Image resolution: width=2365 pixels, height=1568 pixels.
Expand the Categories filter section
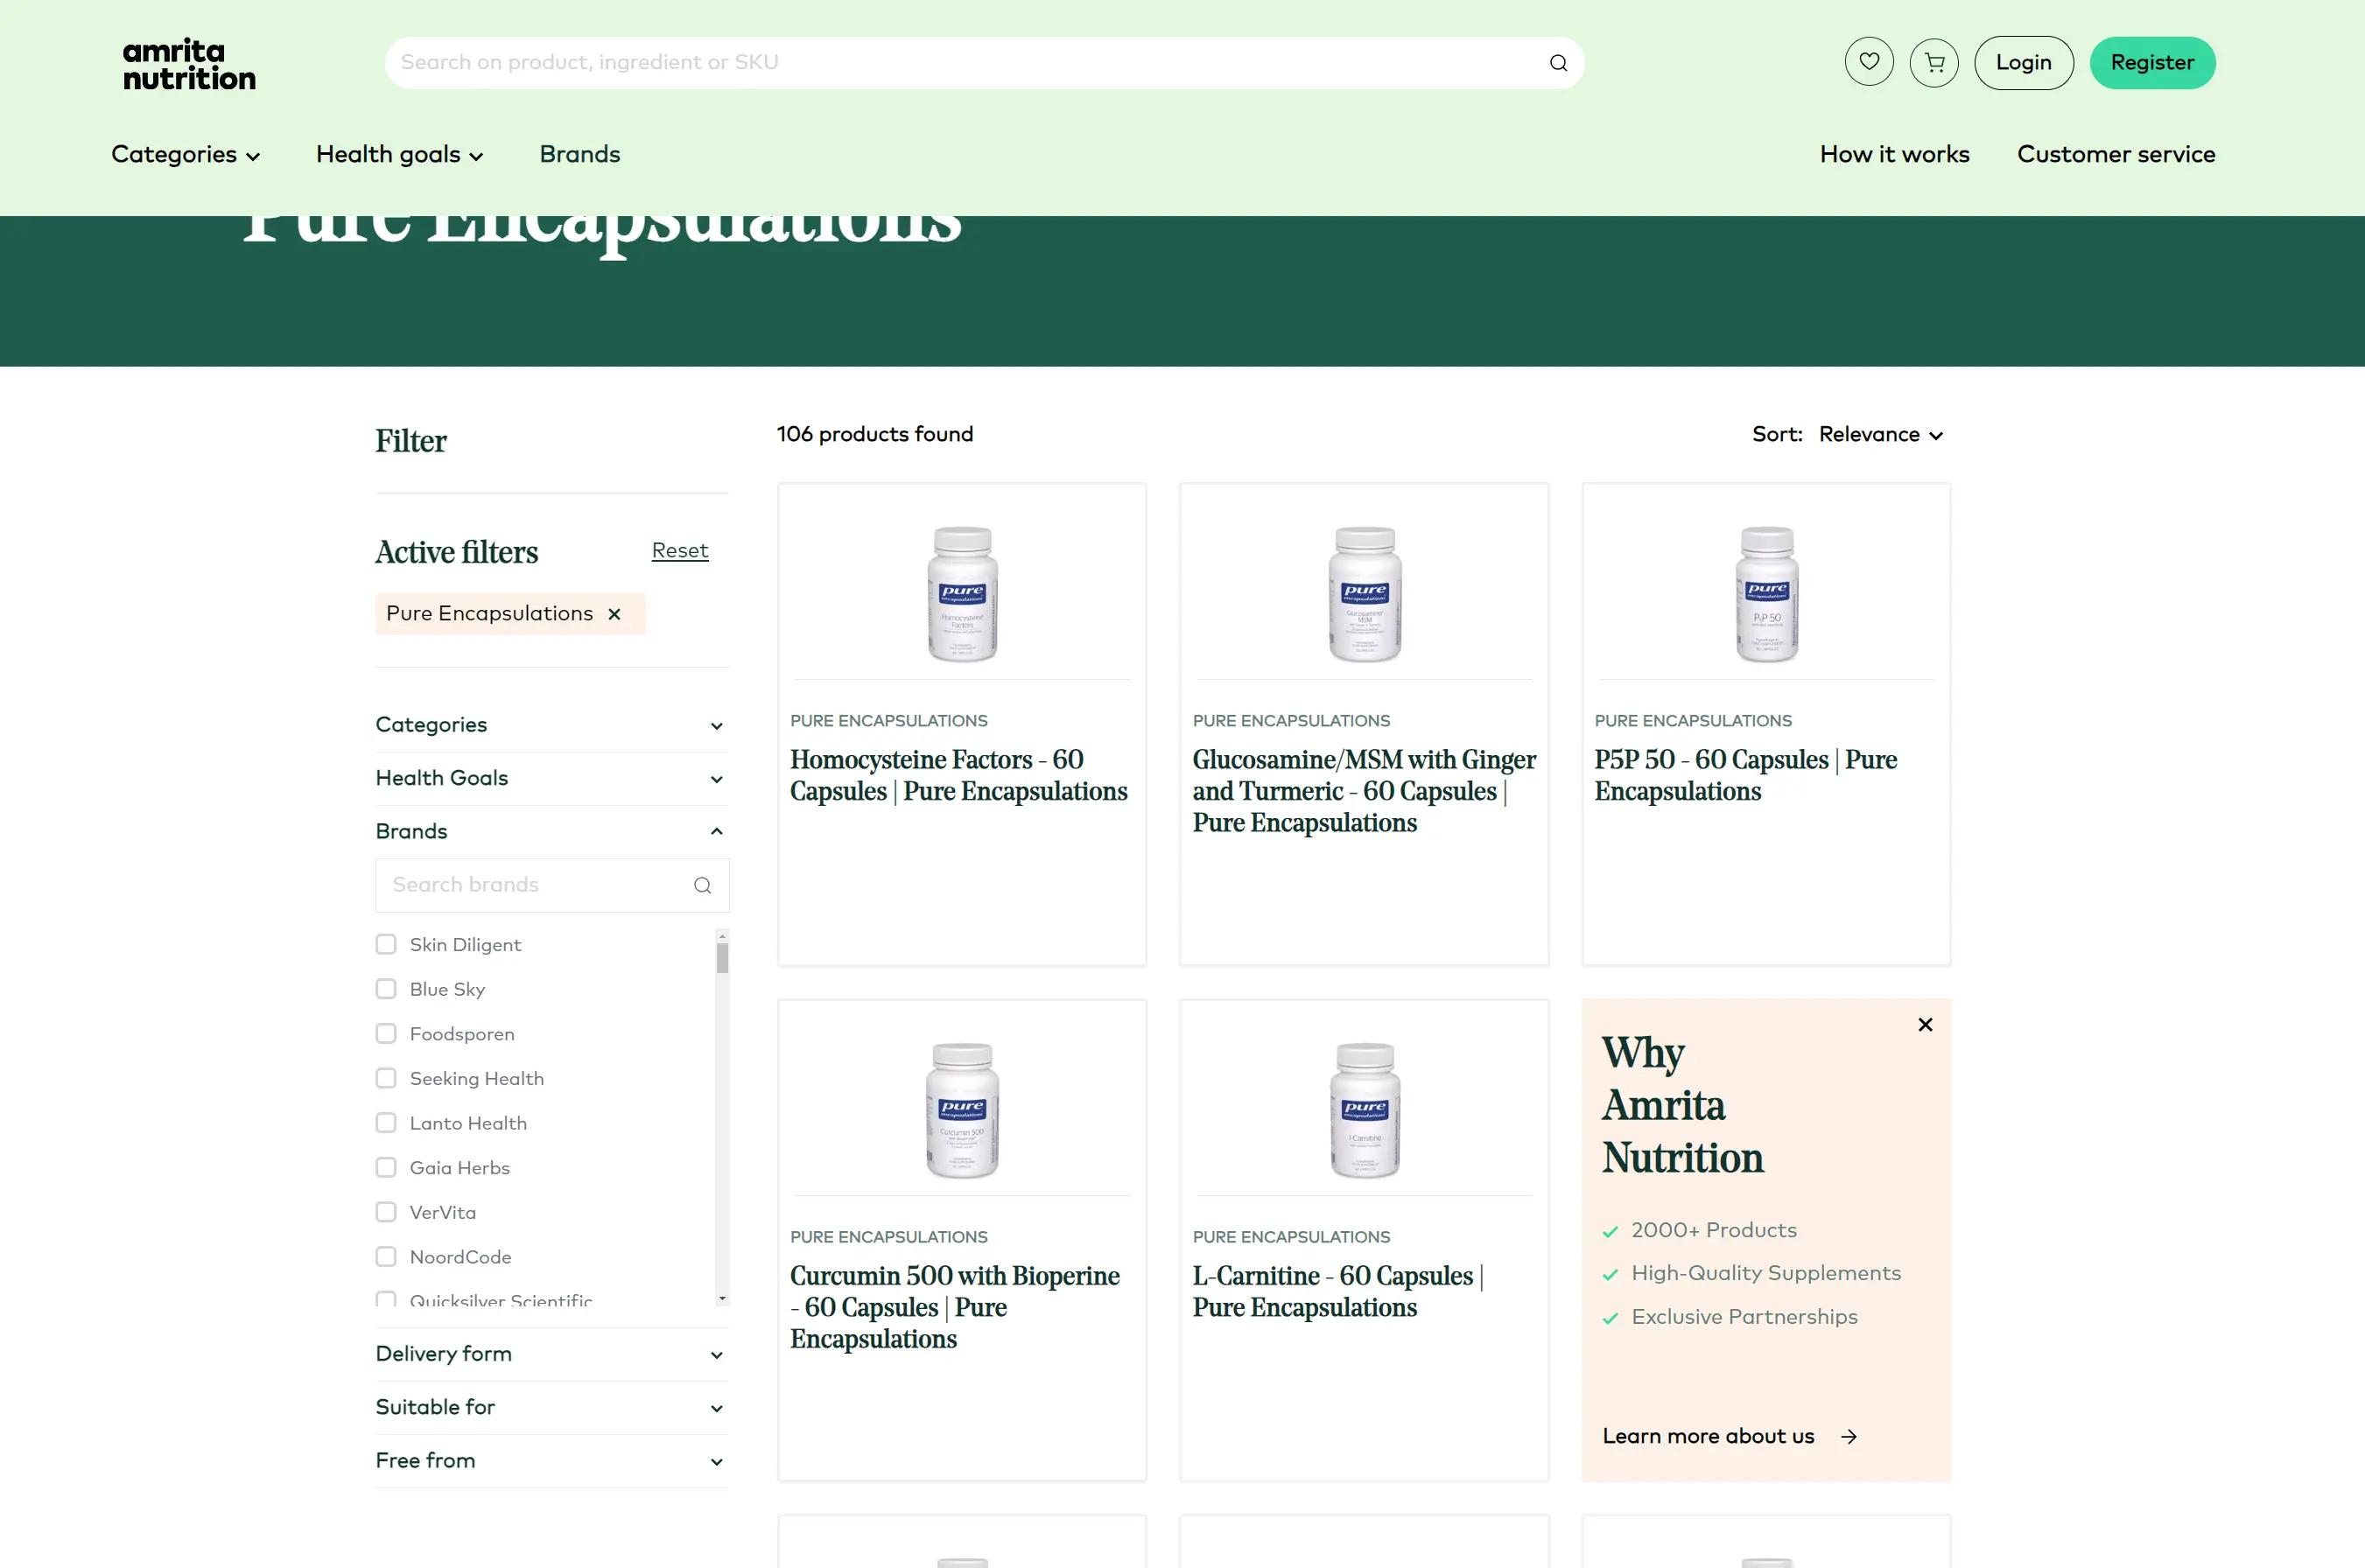(552, 725)
